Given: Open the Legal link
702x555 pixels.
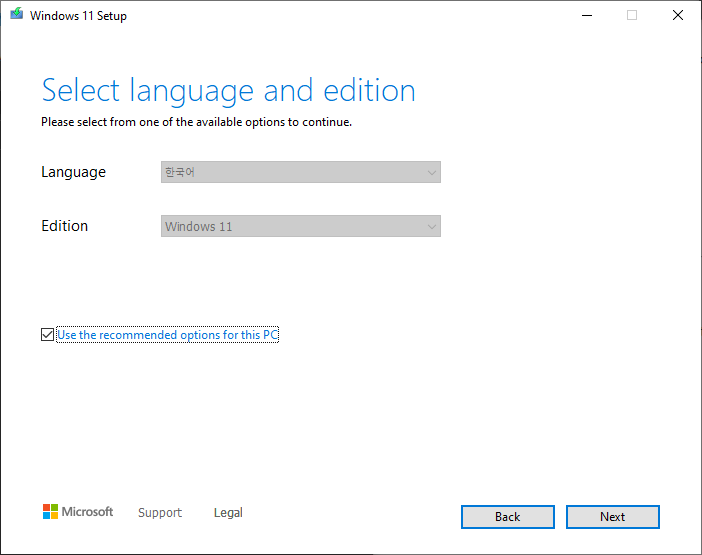Looking at the screenshot, I should tap(228, 512).
